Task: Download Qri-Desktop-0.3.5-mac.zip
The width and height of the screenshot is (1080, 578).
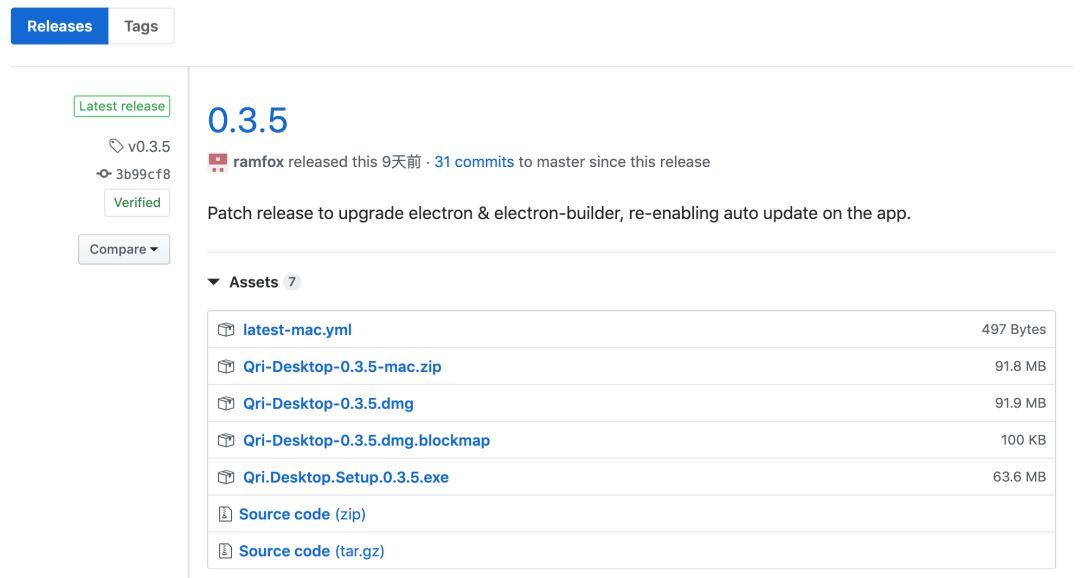Action: [x=342, y=367]
